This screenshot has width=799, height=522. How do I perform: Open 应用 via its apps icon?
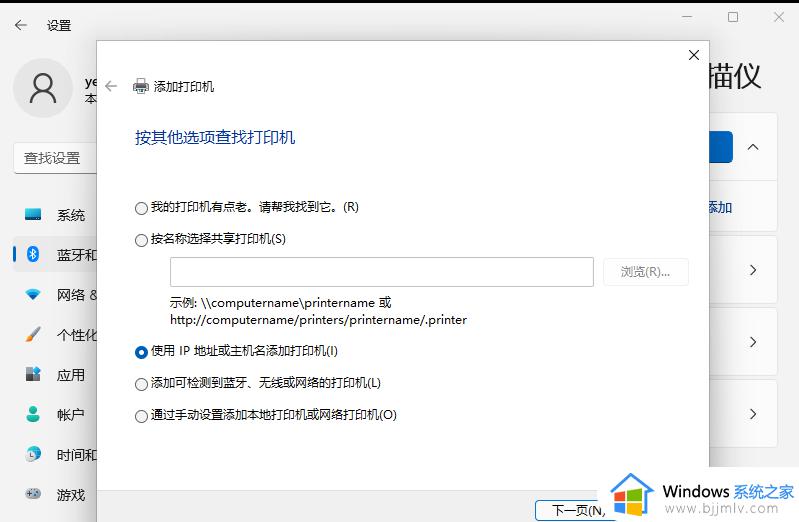click(33, 374)
